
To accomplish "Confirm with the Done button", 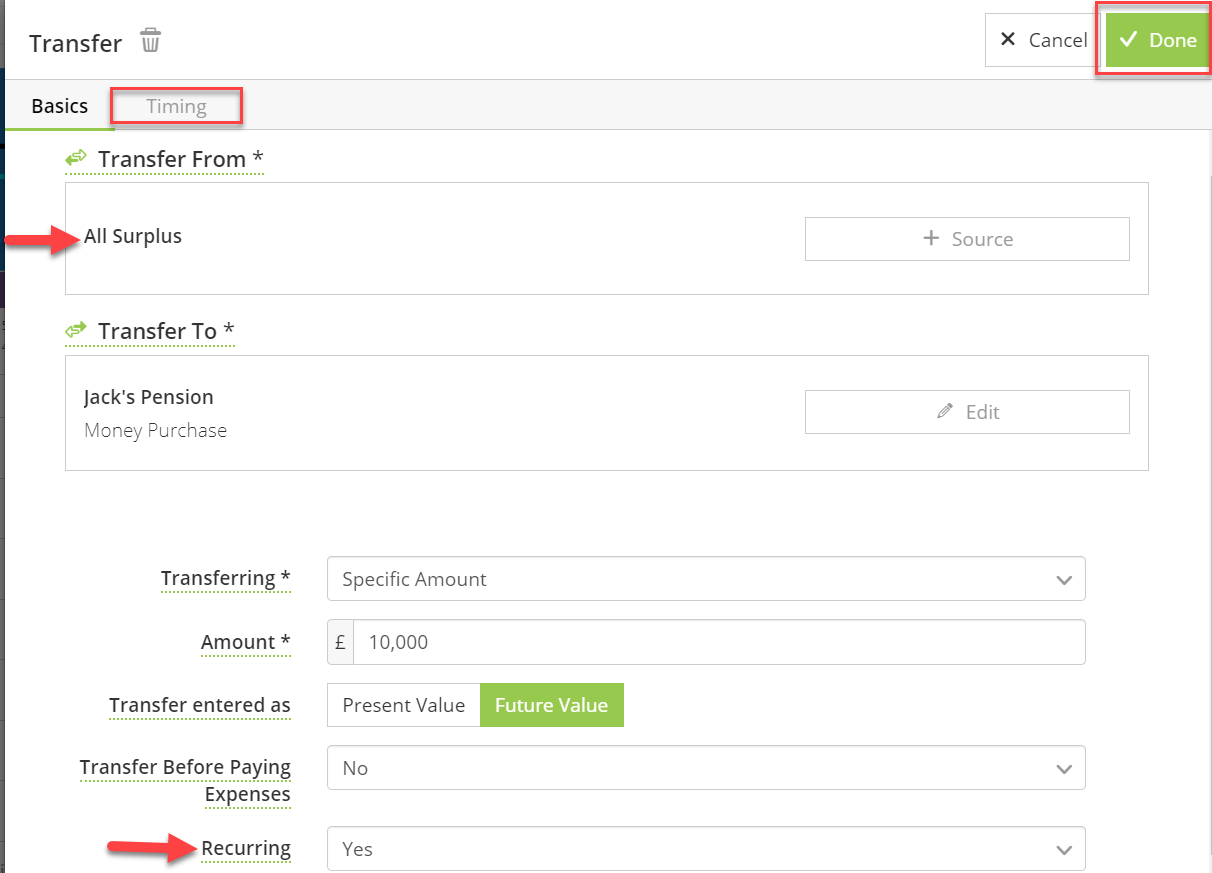I will (1158, 40).
